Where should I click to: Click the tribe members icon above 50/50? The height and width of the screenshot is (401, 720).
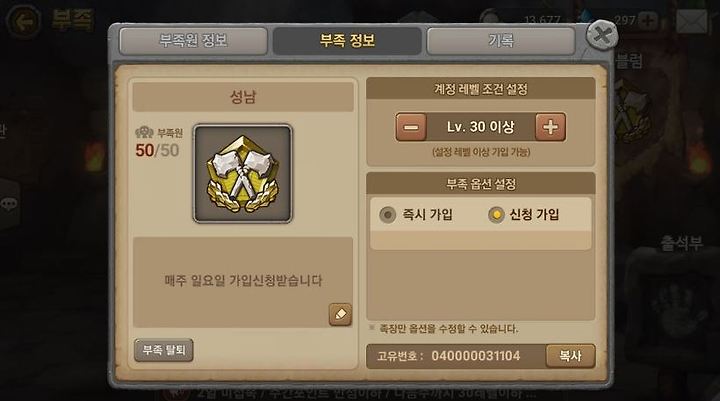coord(144,132)
